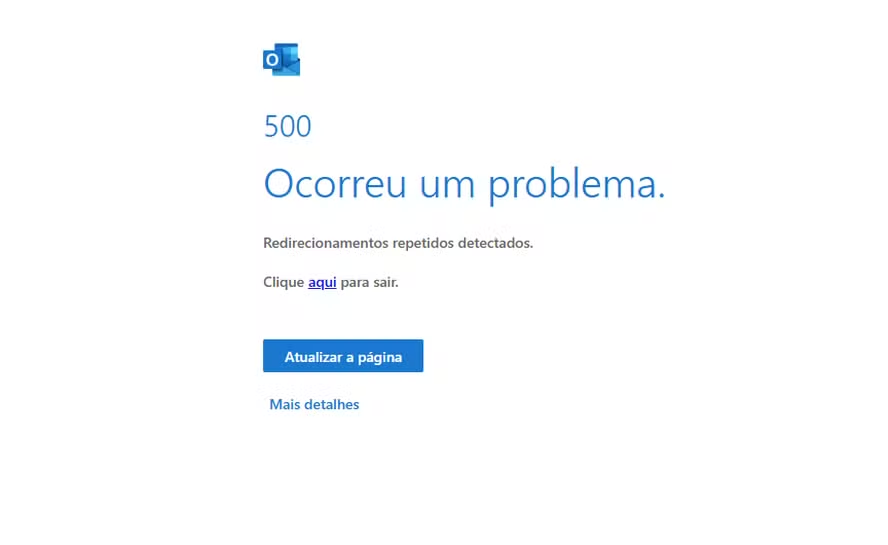The image size is (888, 545).
Task: Click the white "O" tile in Outlook logo
Action: coord(272,59)
